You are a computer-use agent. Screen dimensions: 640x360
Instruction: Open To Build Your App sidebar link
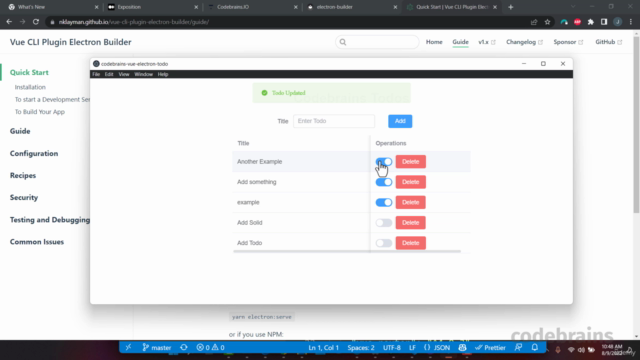(40, 112)
